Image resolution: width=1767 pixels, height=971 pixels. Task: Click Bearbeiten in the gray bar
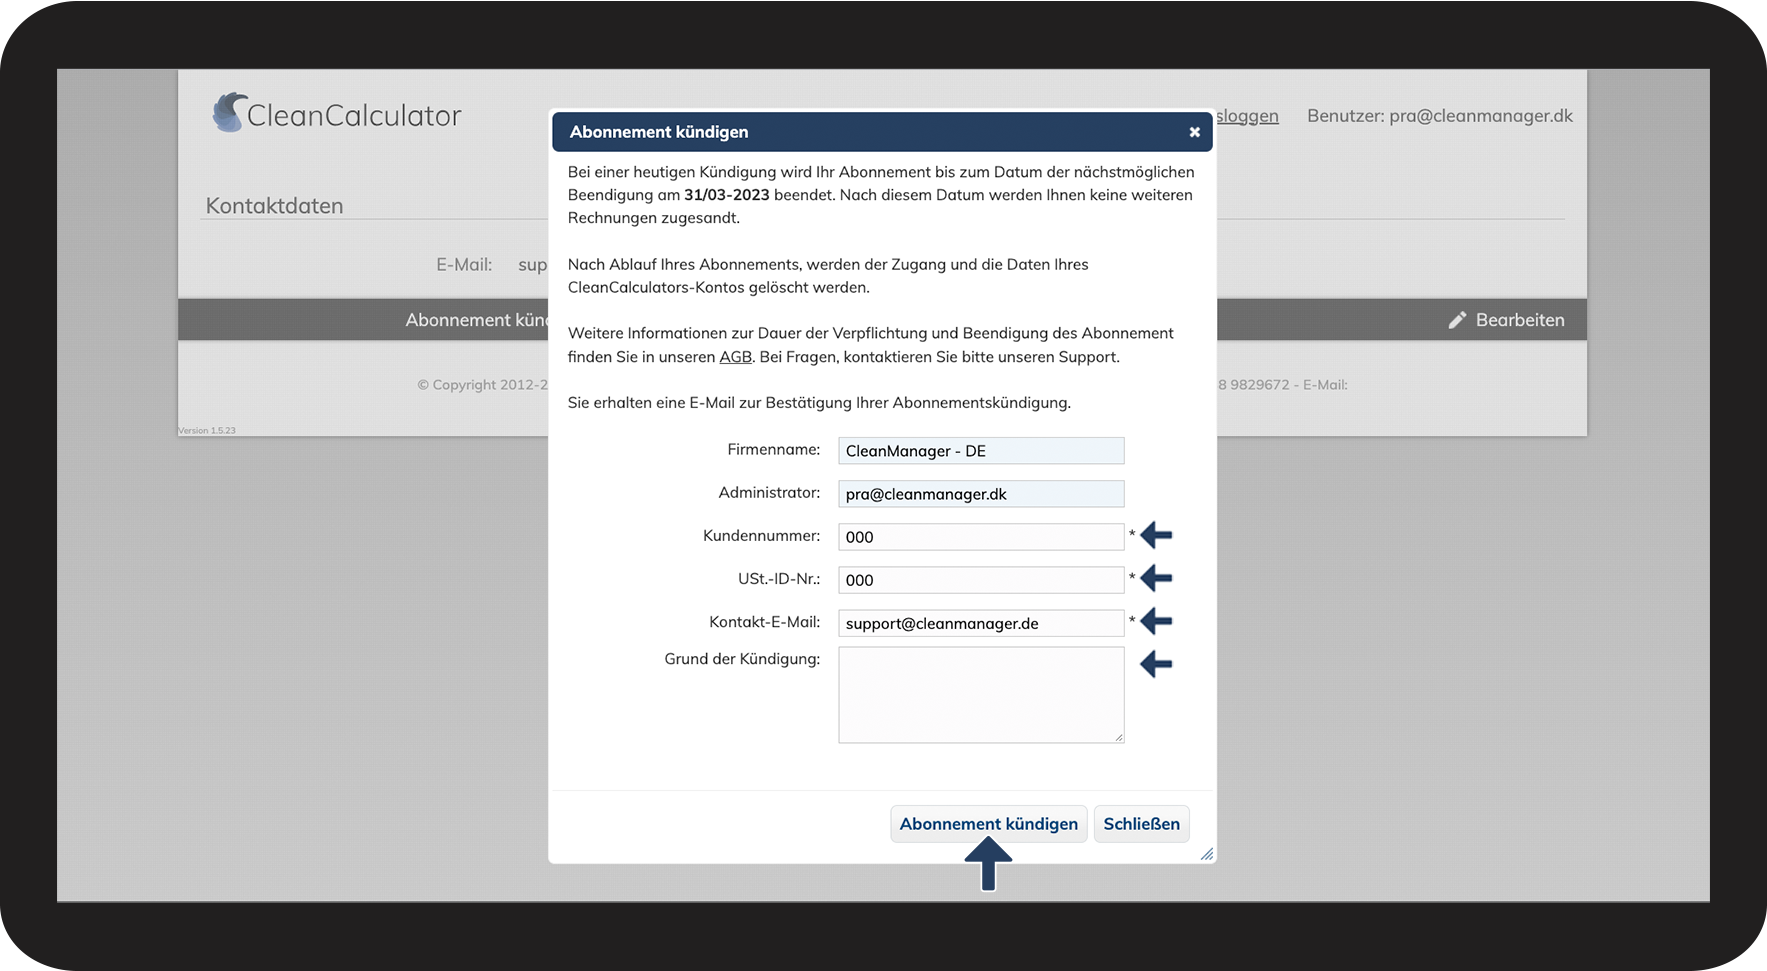(x=1520, y=320)
